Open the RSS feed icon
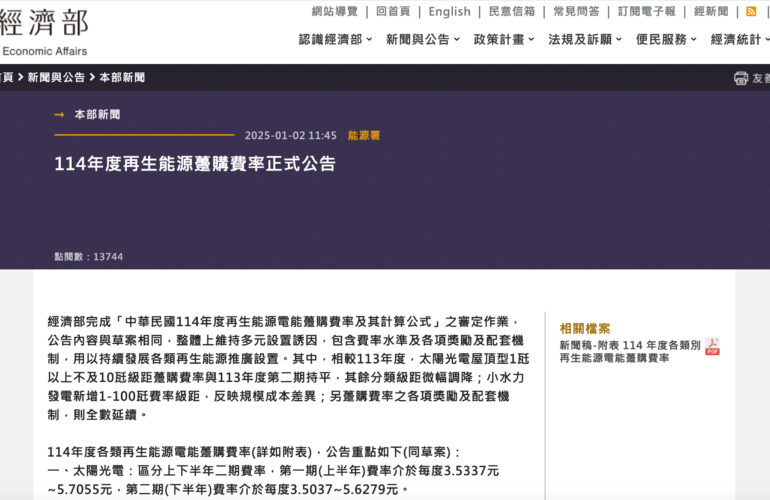Screen dimensions: 770x500 (x=751, y=11)
